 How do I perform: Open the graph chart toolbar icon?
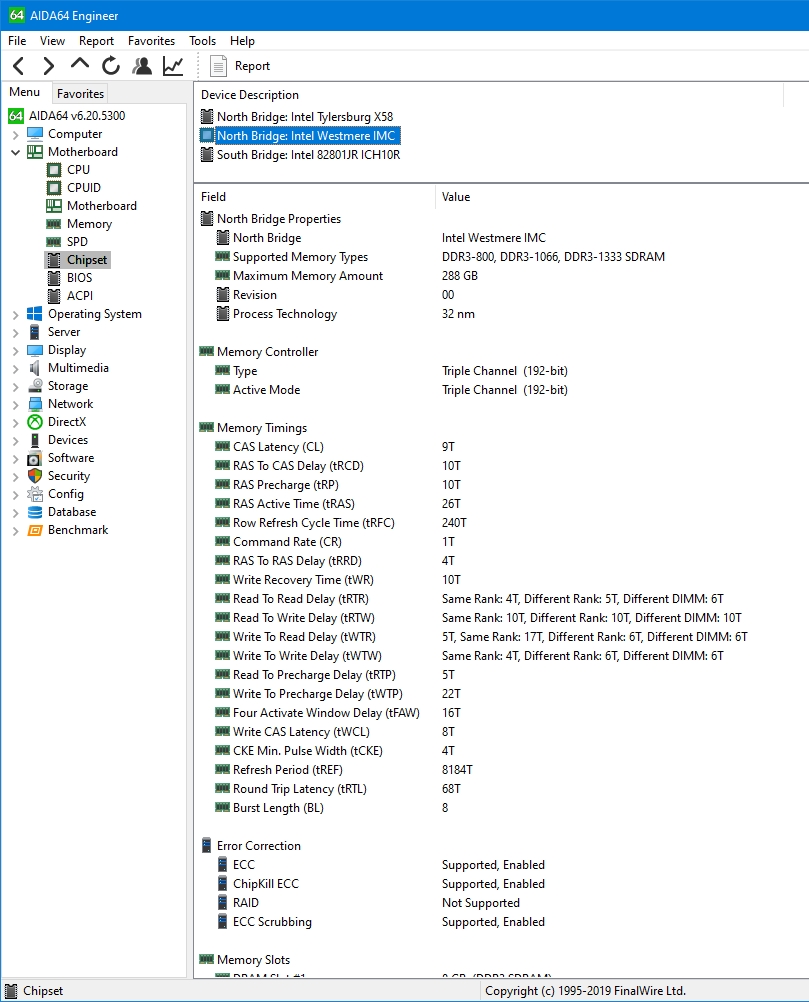tap(173, 66)
